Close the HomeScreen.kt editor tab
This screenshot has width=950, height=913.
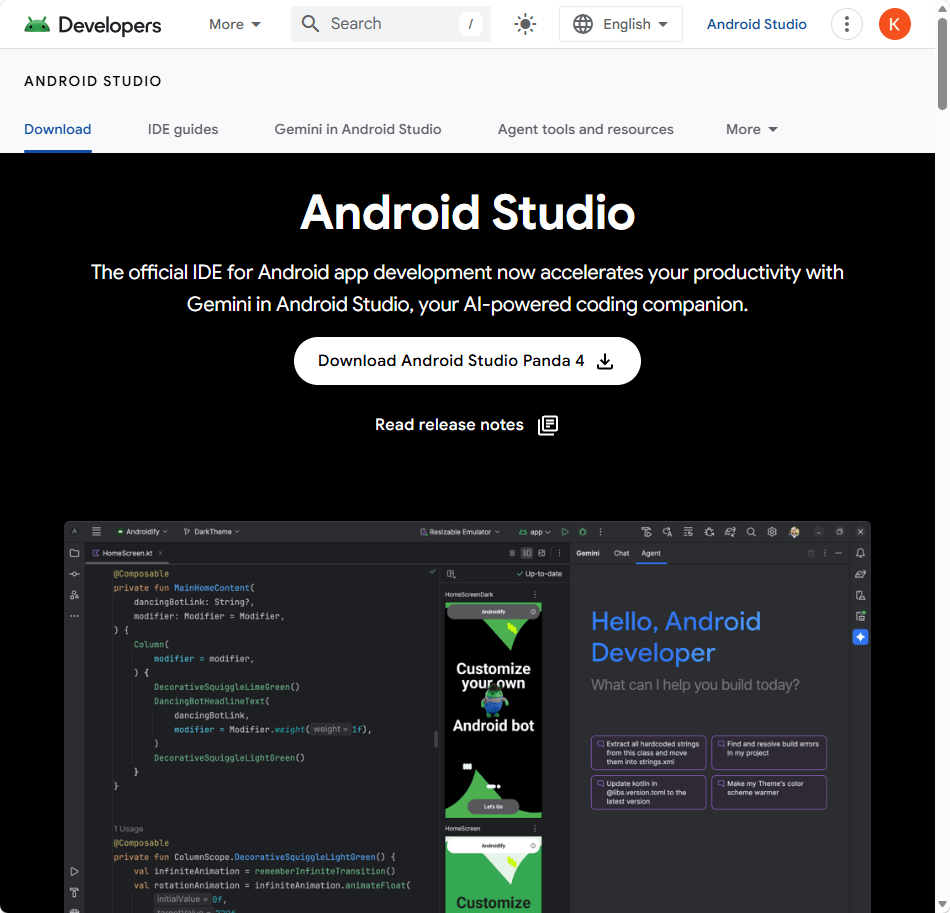(x=161, y=553)
